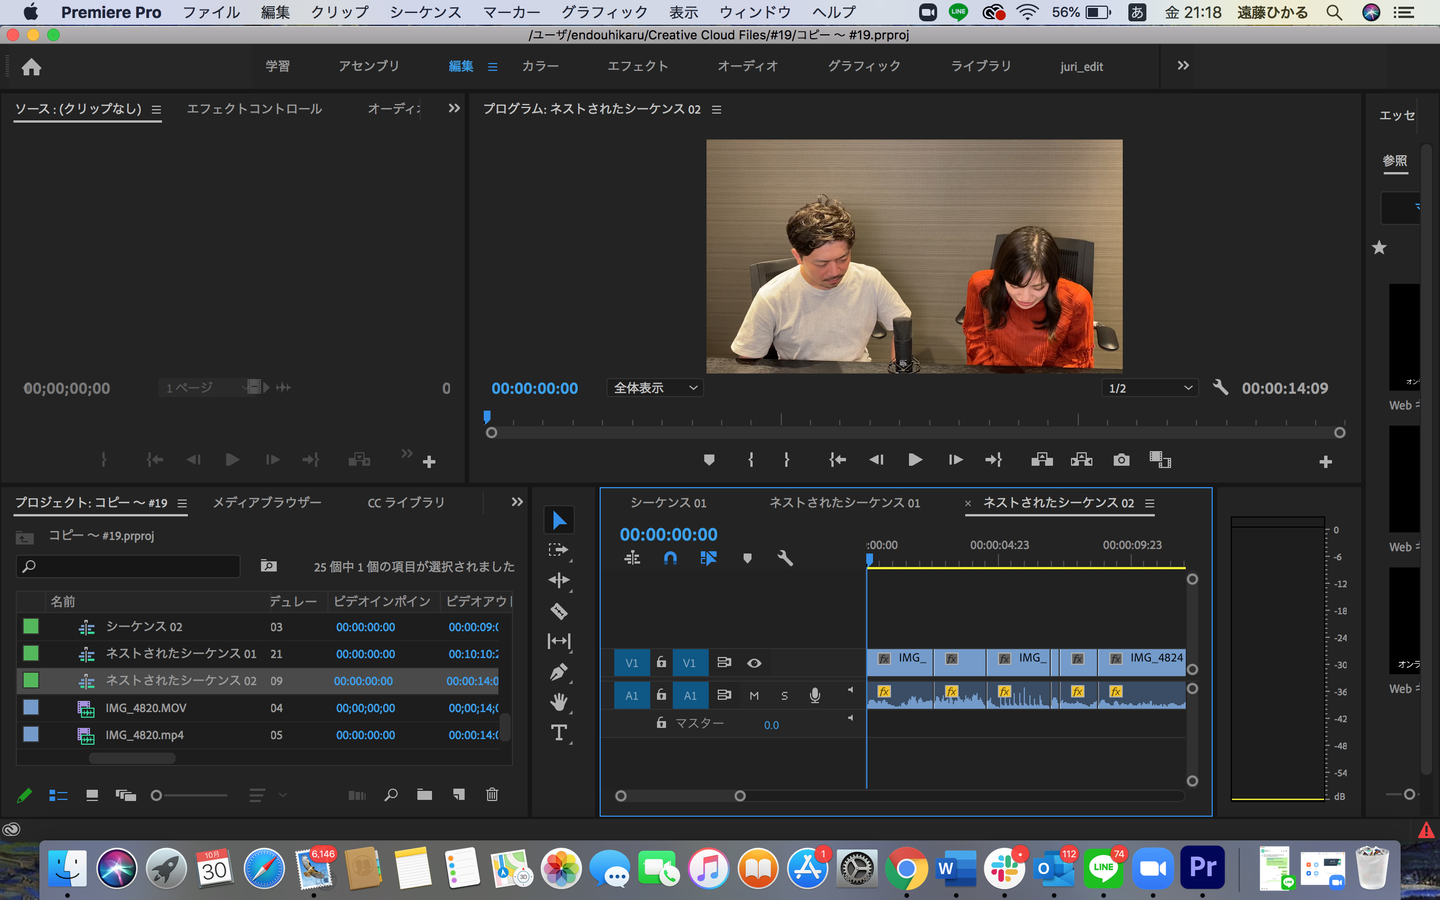
Task: Select the Hand tool
Action: pyautogui.click(x=559, y=702)
